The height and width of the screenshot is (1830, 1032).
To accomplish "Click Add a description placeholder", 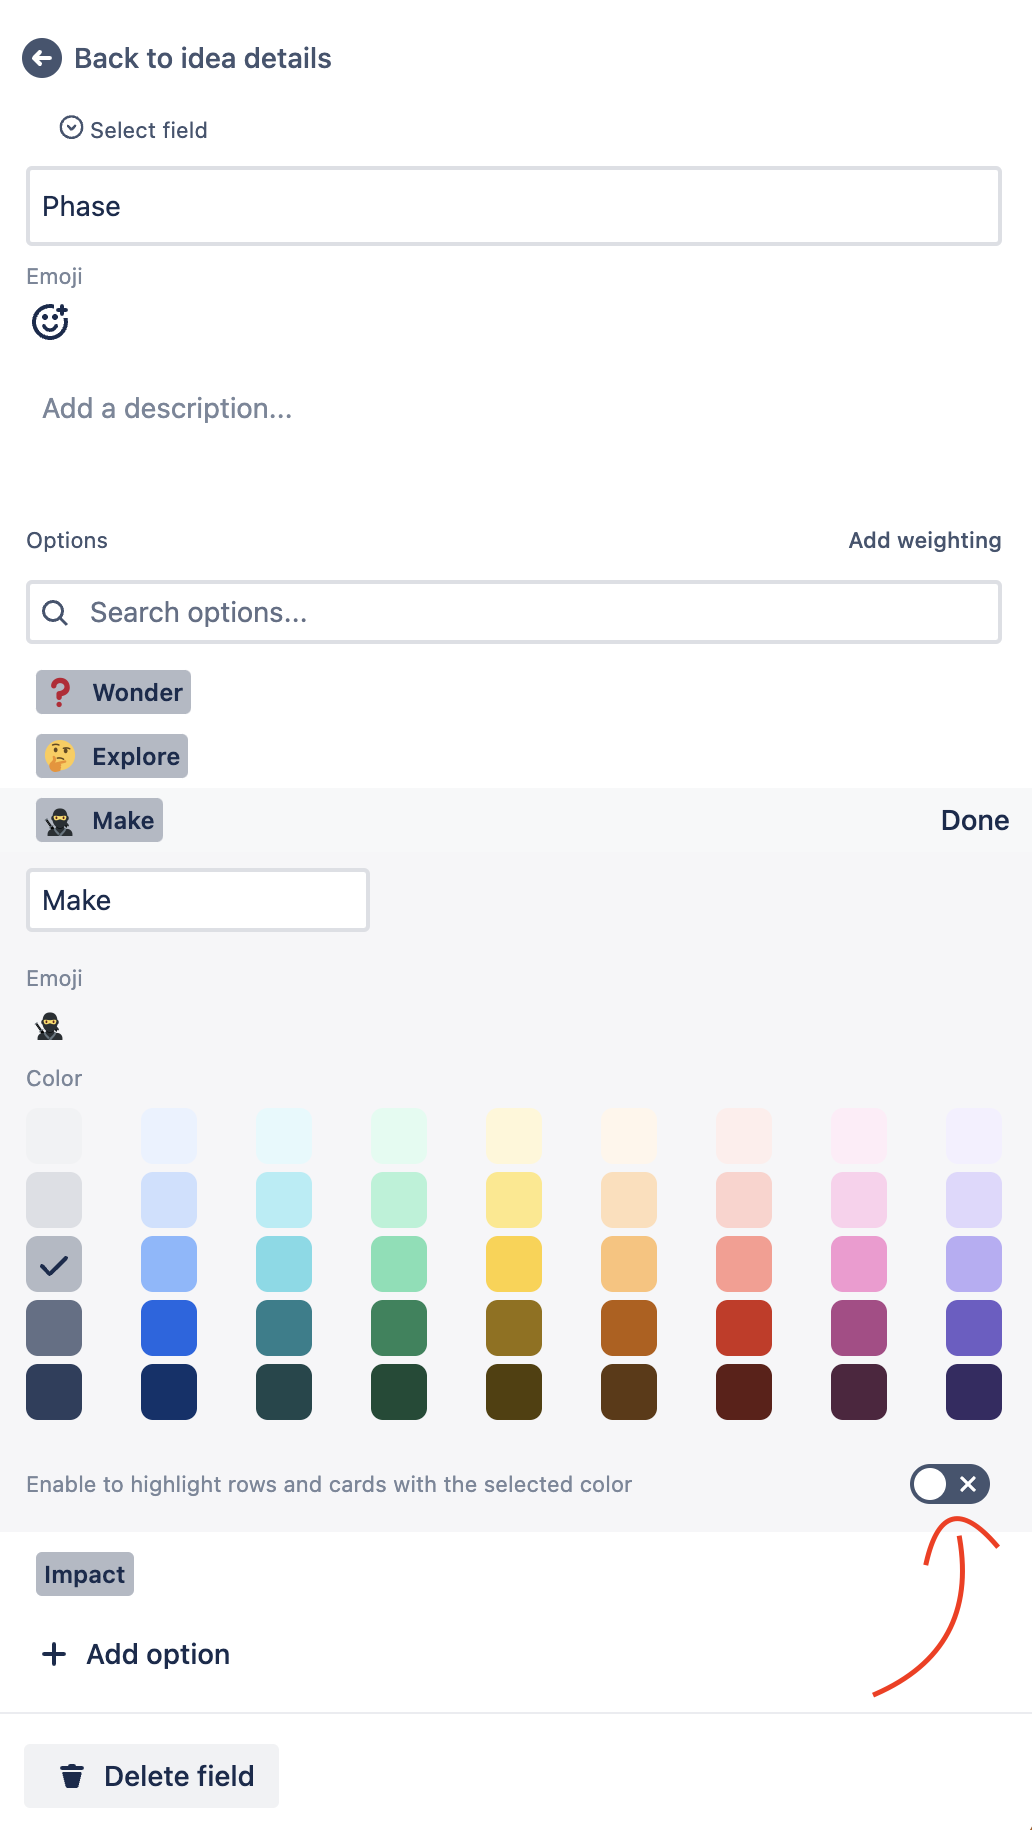I will tap(166, 408).
